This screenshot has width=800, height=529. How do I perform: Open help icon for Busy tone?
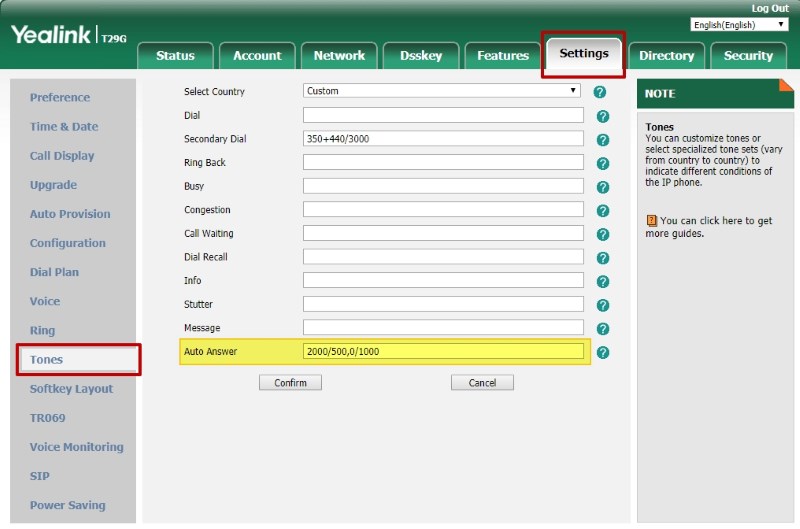[x=603, y=187]
